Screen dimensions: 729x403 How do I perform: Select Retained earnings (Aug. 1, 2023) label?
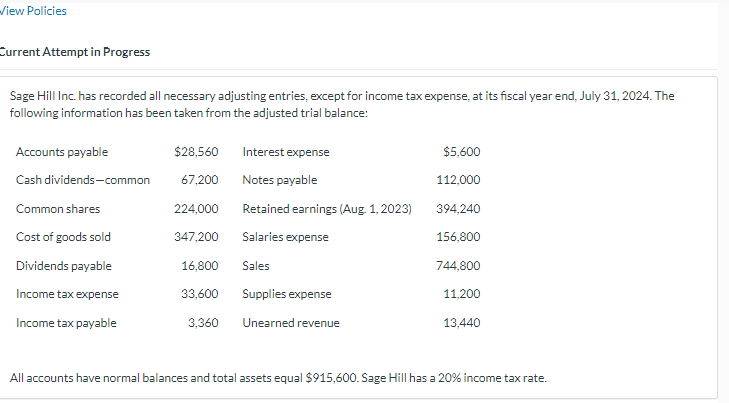[327, 209]
